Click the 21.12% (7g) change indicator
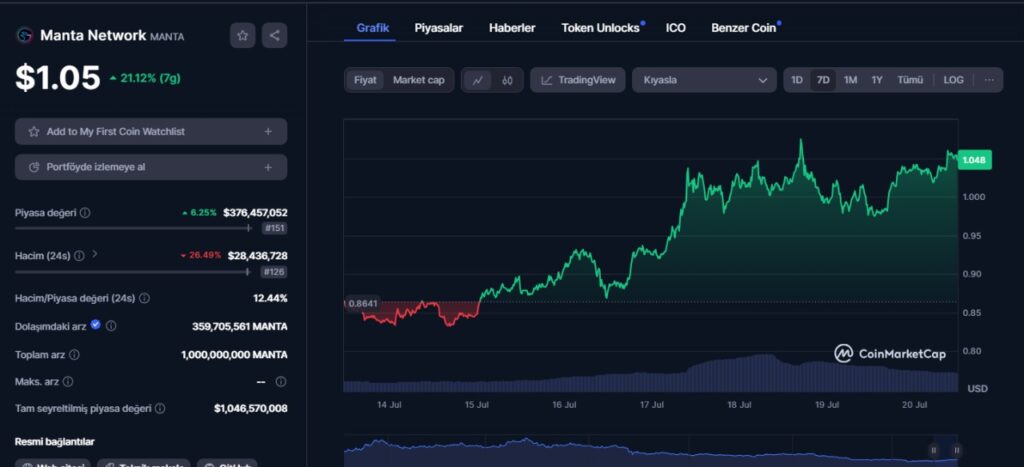 point(145,78)
